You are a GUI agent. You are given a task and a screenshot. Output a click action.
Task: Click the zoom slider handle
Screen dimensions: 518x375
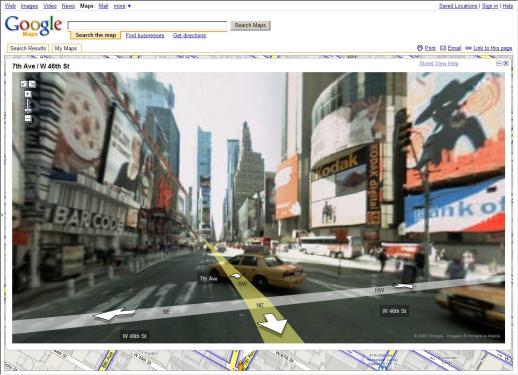28,110
